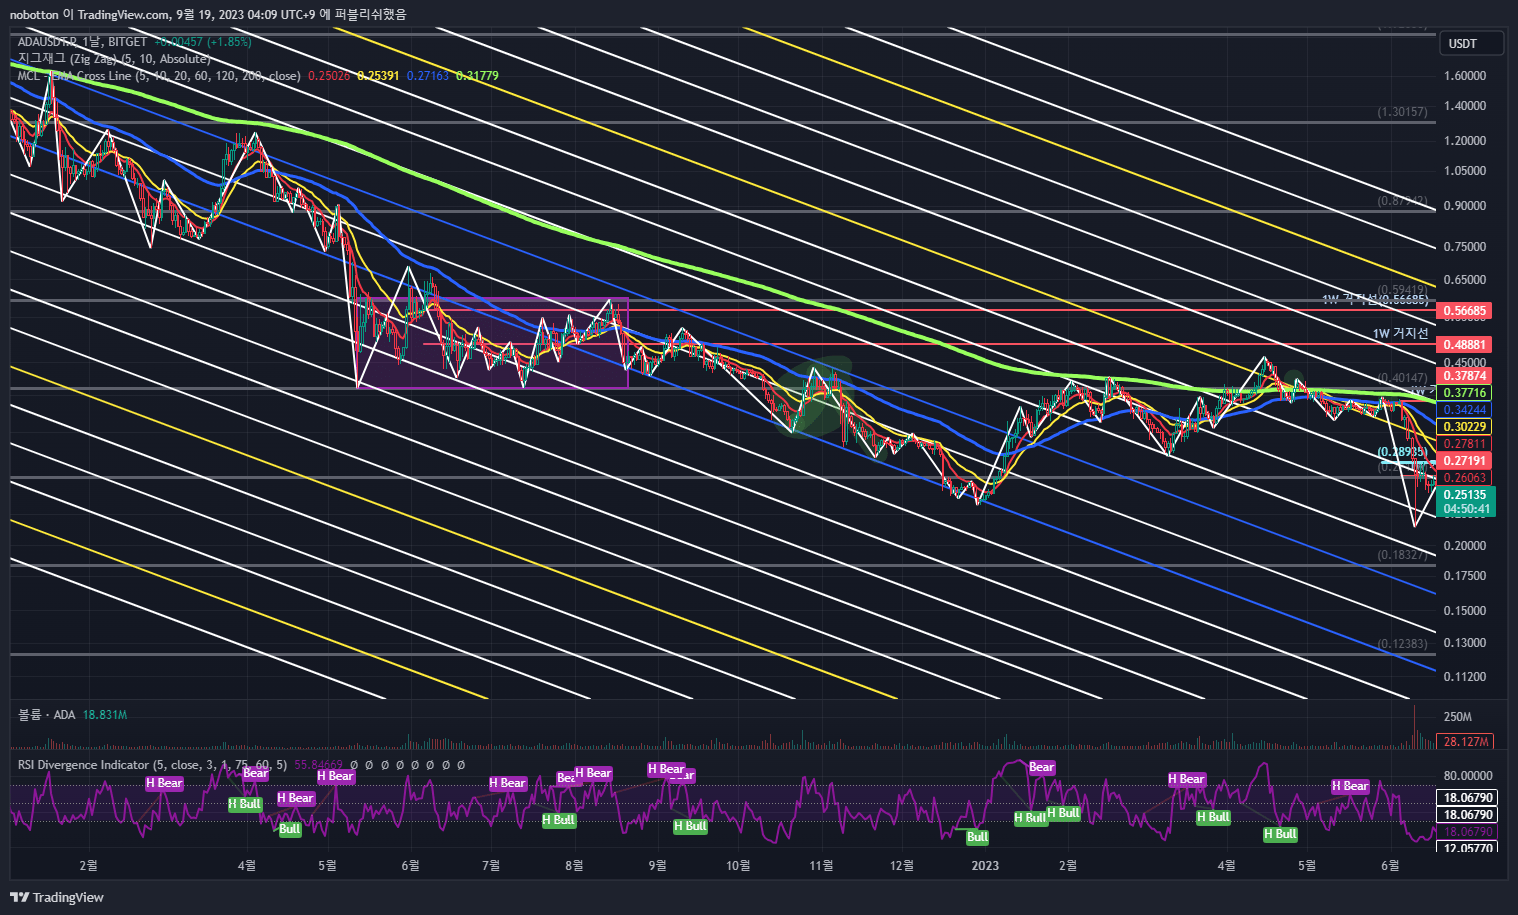
Task: Select the MCL EMA Cross Line legend
Action: click(158, 76)
